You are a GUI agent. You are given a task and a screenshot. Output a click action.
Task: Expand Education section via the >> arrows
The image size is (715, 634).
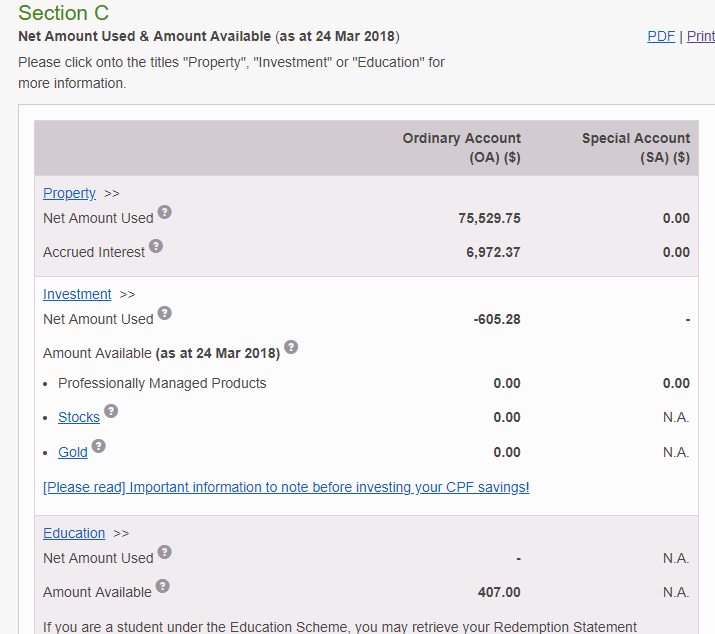tap(121, 534)
